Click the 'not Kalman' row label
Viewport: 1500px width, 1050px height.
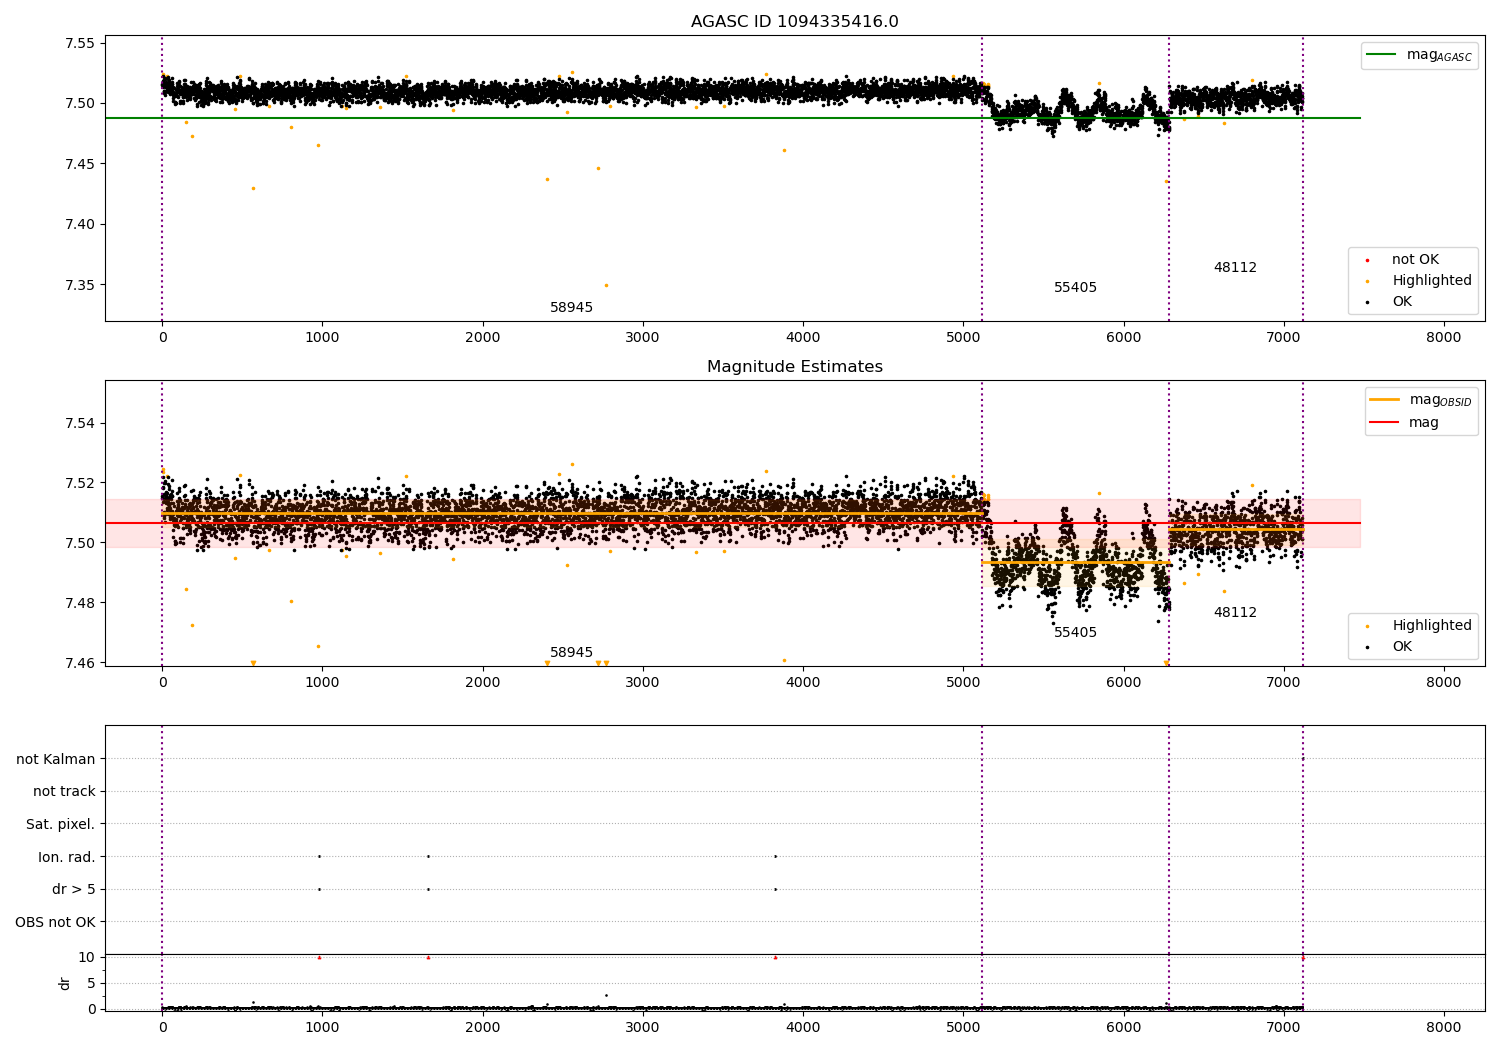[x=56, y=759]
